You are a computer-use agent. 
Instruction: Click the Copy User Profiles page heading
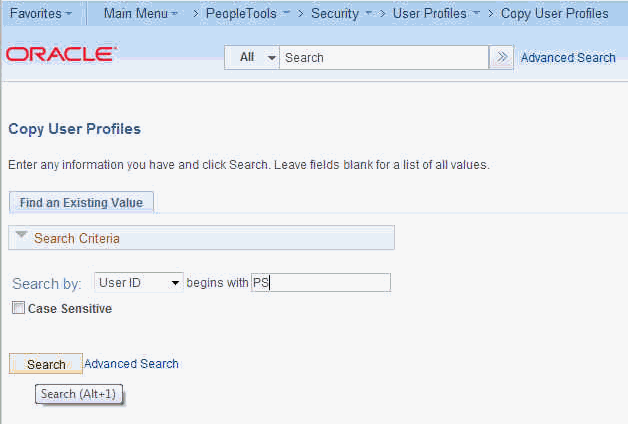pyautogui.click(x=74, y=129)
